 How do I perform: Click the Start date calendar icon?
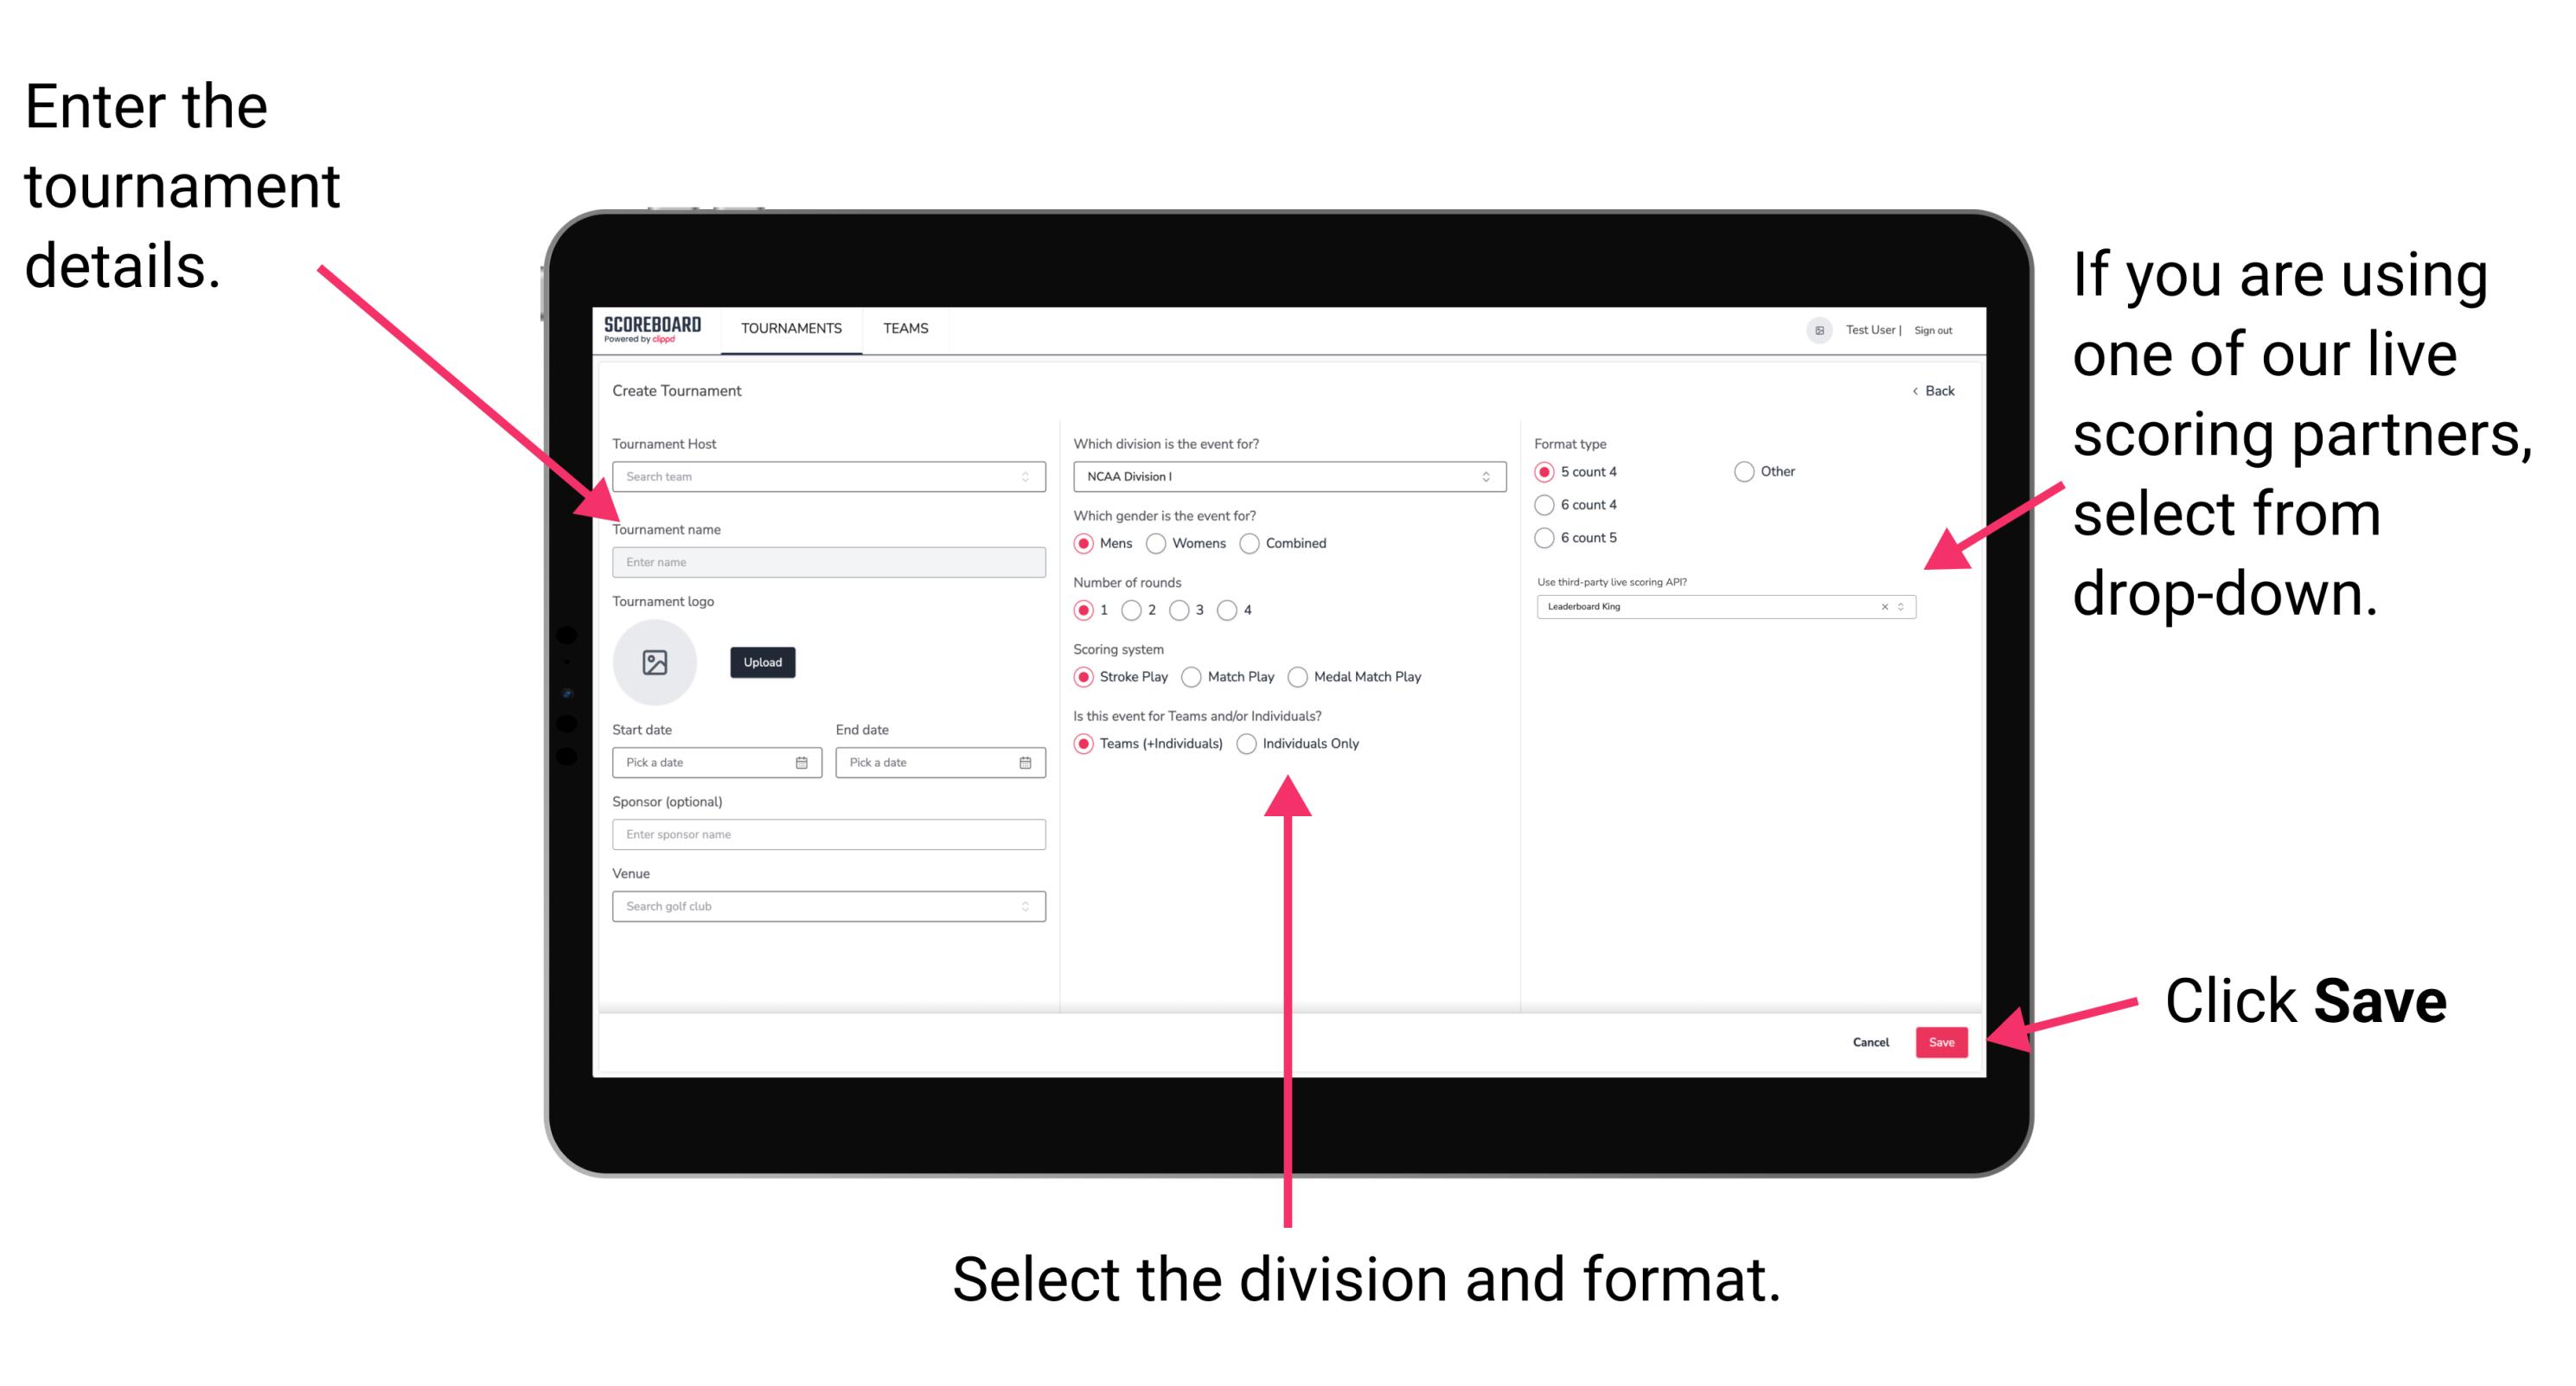[804, 763]
